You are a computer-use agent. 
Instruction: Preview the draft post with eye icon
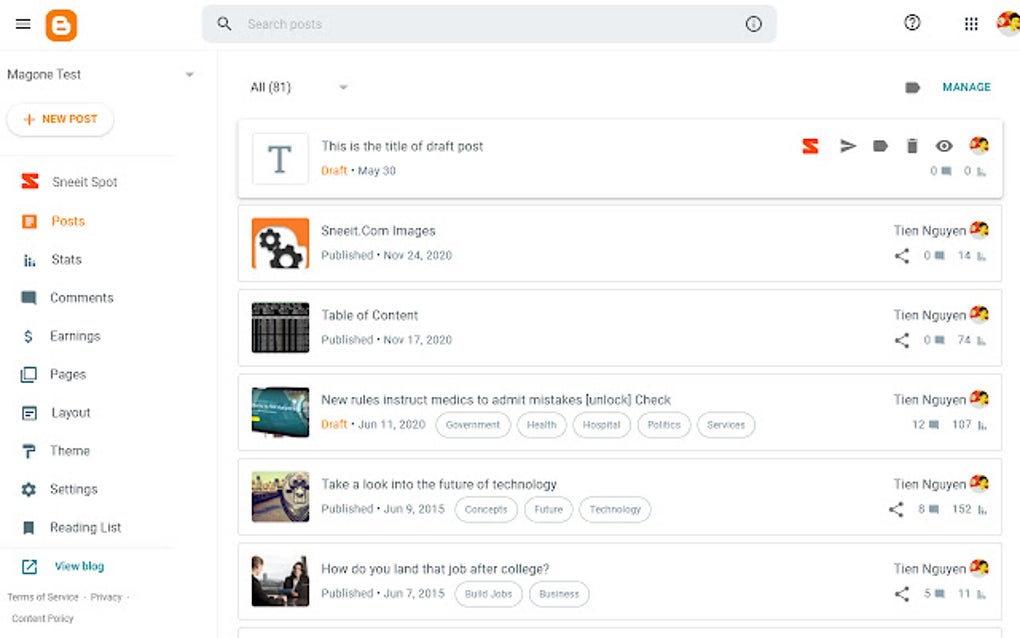pyautogui.click(x=944, y=146)
